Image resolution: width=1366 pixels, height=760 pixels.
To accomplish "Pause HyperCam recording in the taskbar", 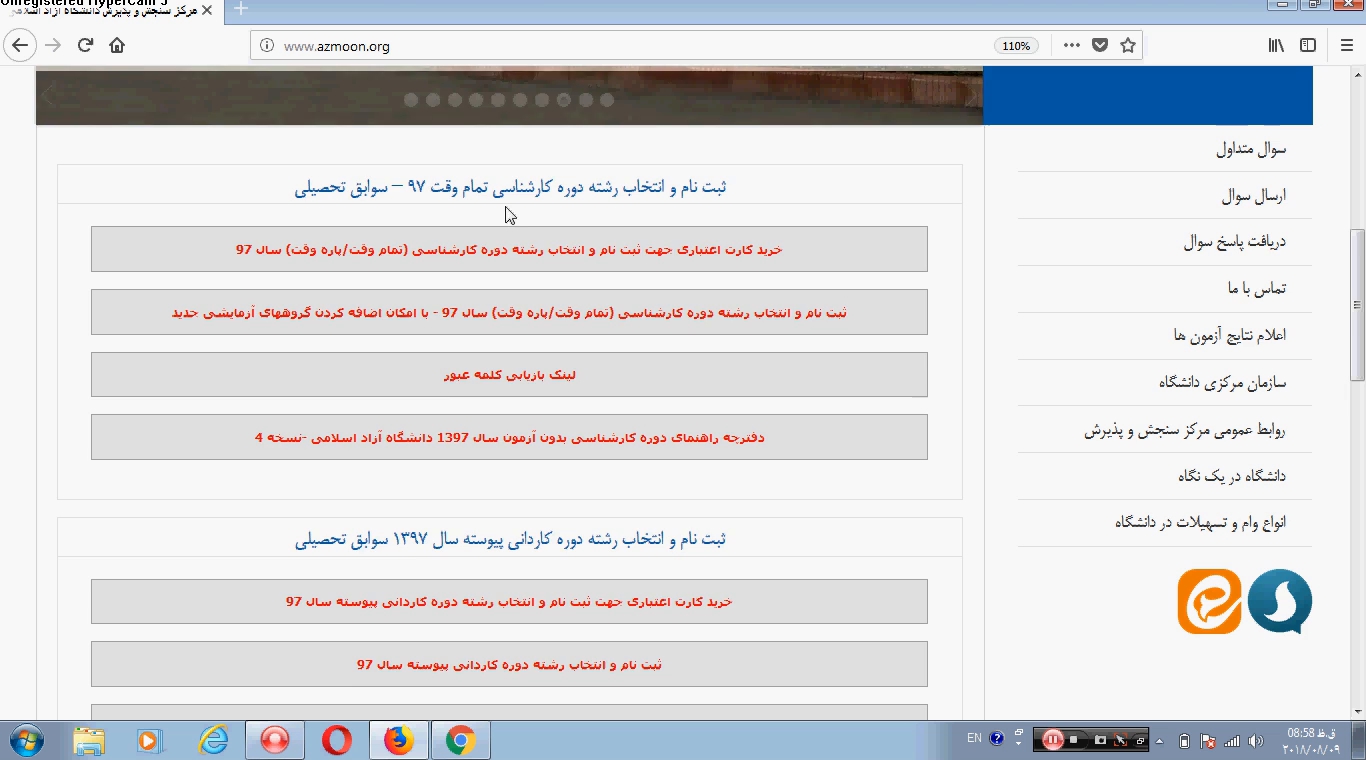I will click(x=1052, y=740).
